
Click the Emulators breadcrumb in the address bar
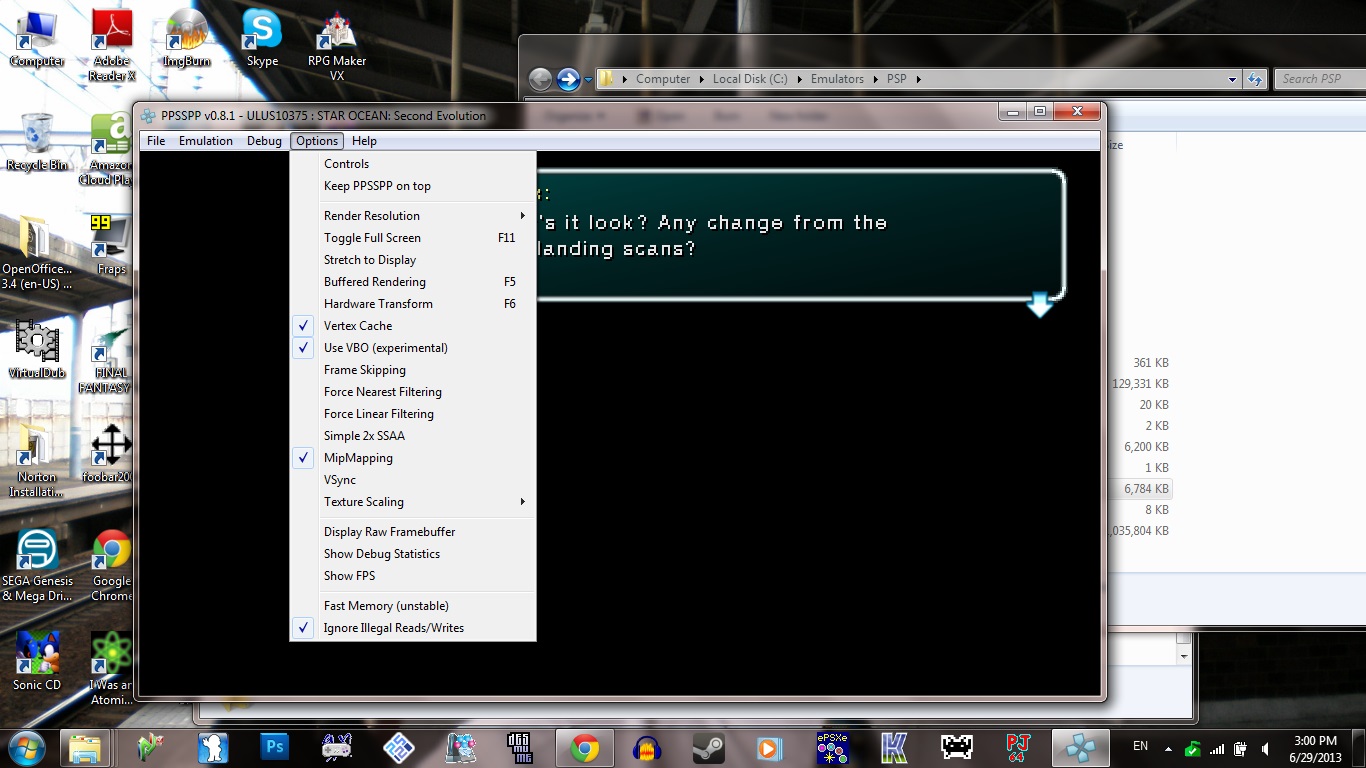point(836,79)
